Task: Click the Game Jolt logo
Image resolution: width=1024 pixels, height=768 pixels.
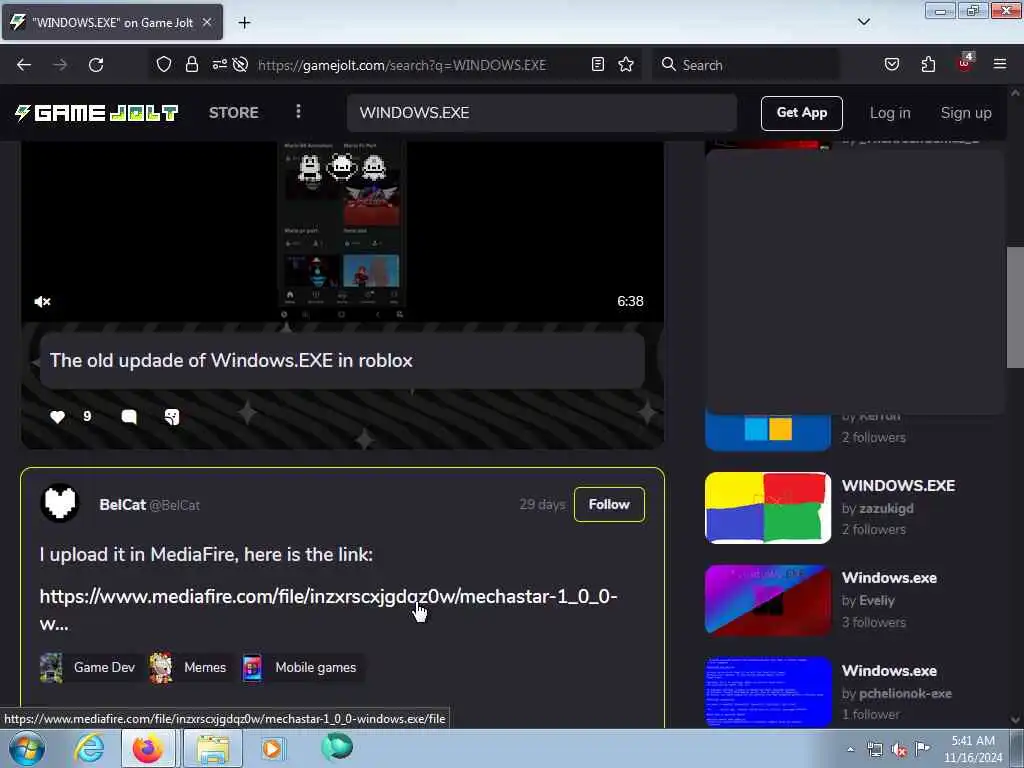Action: pos(97,113)
